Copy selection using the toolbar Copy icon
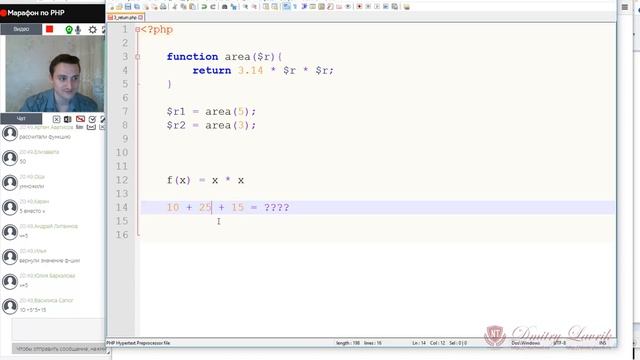Screen dimensions: 640x360 [x=184, y=7]
